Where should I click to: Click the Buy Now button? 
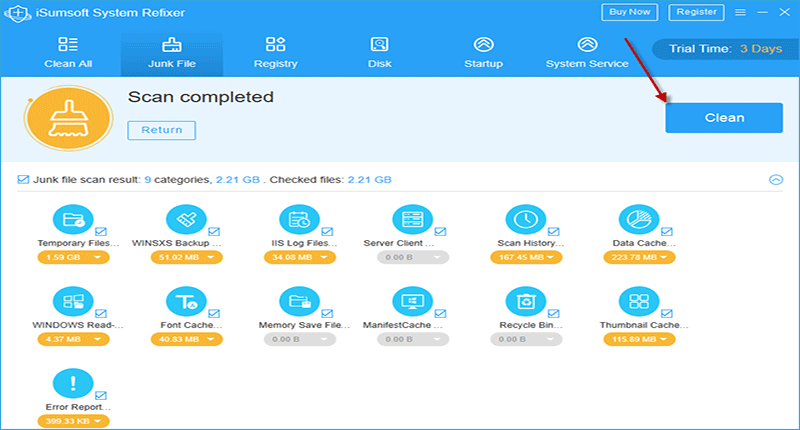(x=630, y=12)
